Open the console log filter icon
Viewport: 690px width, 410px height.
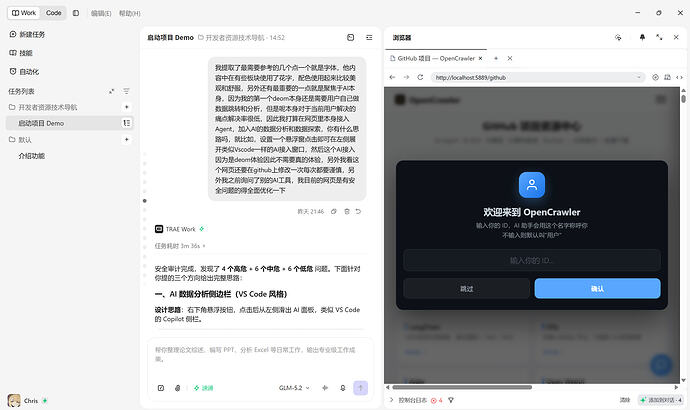coord(451,400)
